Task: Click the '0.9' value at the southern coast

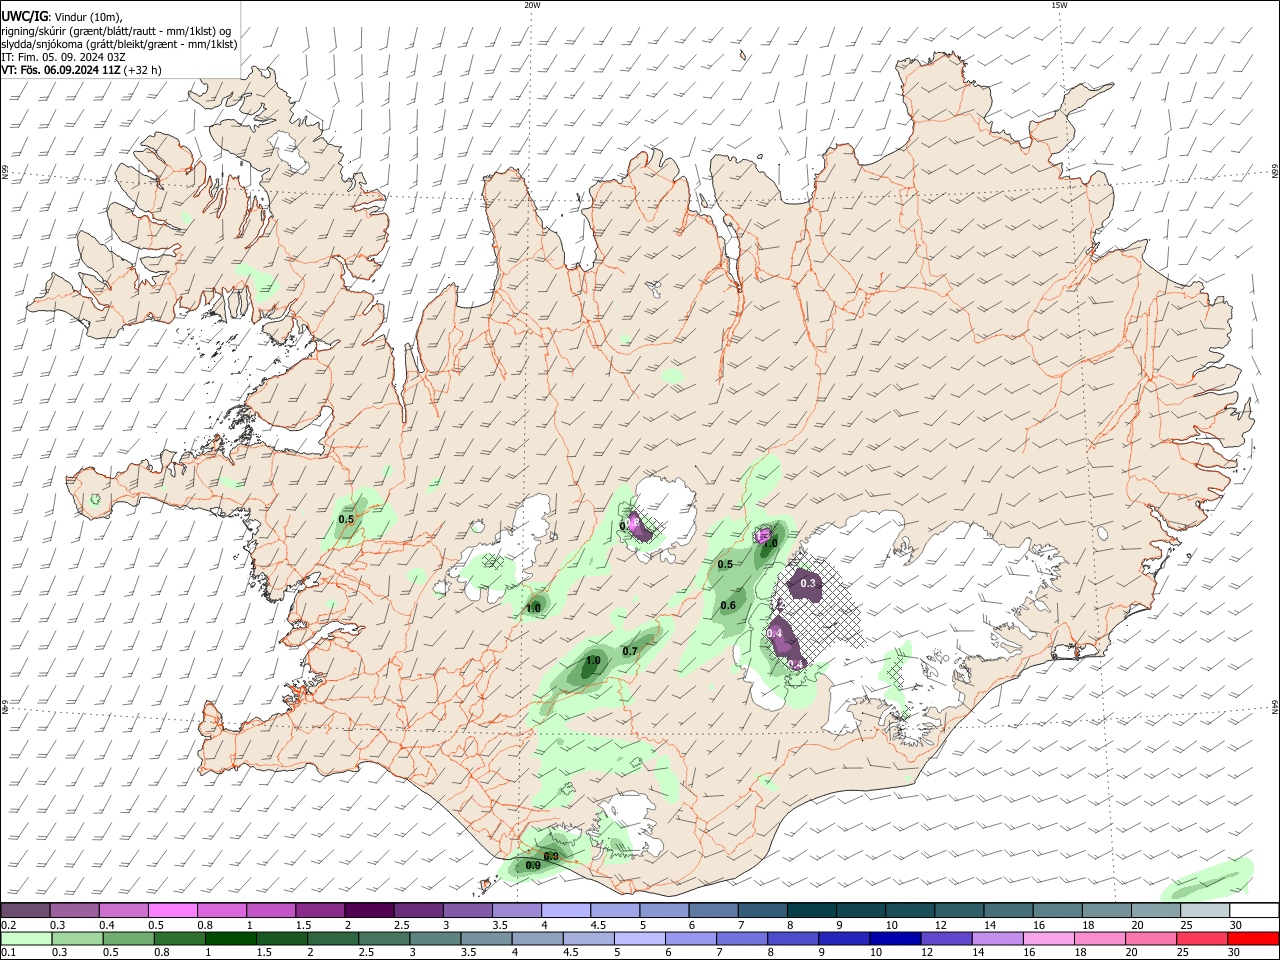Action: (533, 866)
